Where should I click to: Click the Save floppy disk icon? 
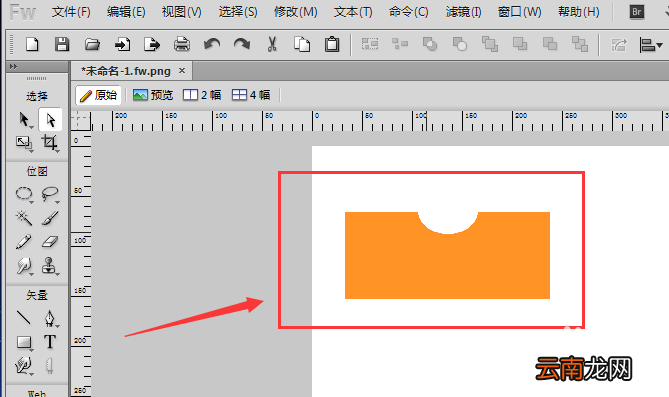point(62,44)
